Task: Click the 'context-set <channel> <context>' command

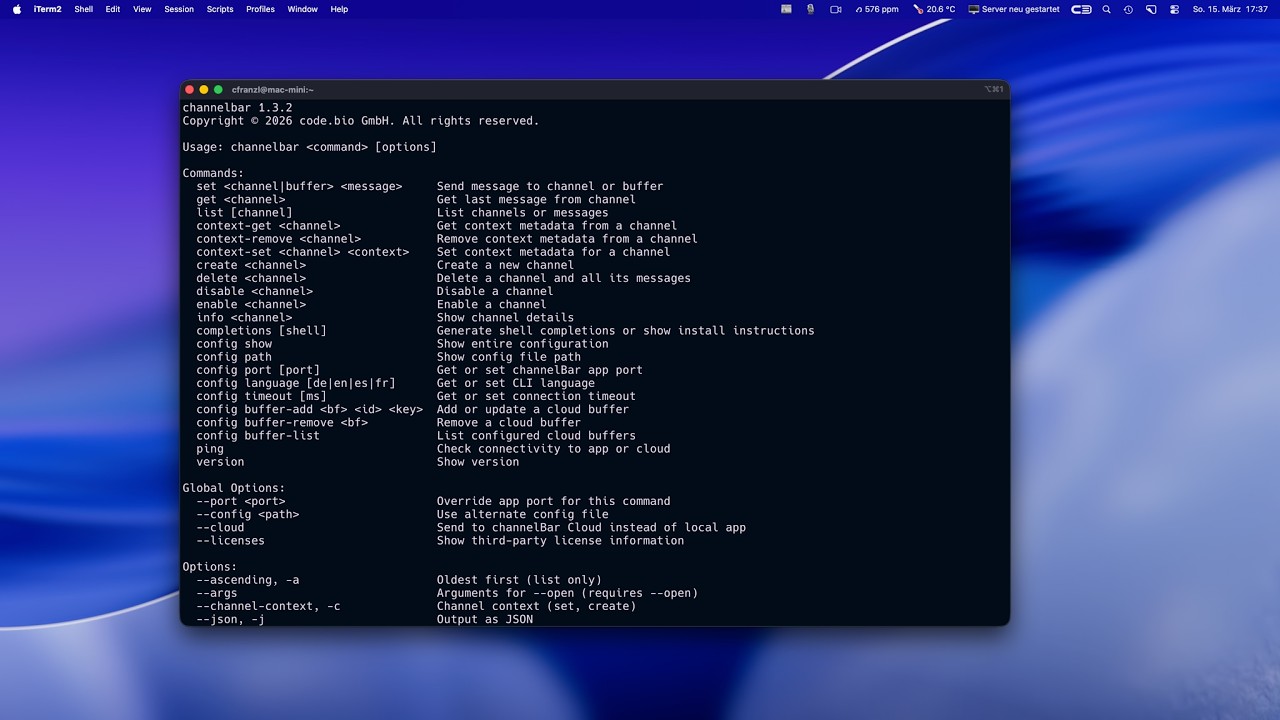Action: (x=302, y=252)
